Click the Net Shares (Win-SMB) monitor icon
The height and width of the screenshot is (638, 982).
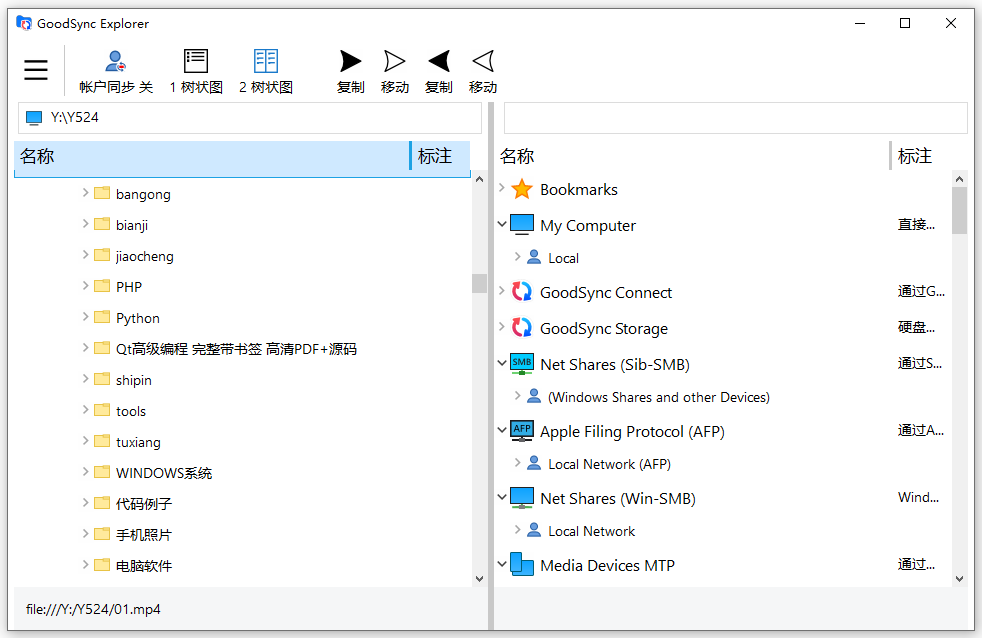pyautogui.click(x=522, y=498)
